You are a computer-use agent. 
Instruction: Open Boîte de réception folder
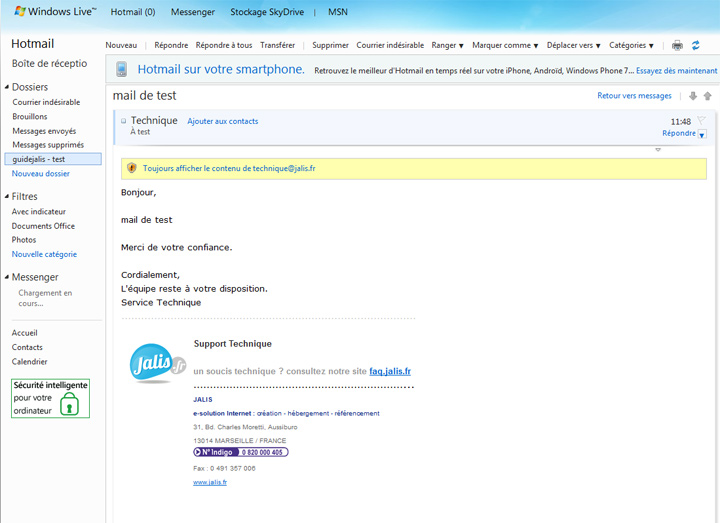[x=49, y=63]
